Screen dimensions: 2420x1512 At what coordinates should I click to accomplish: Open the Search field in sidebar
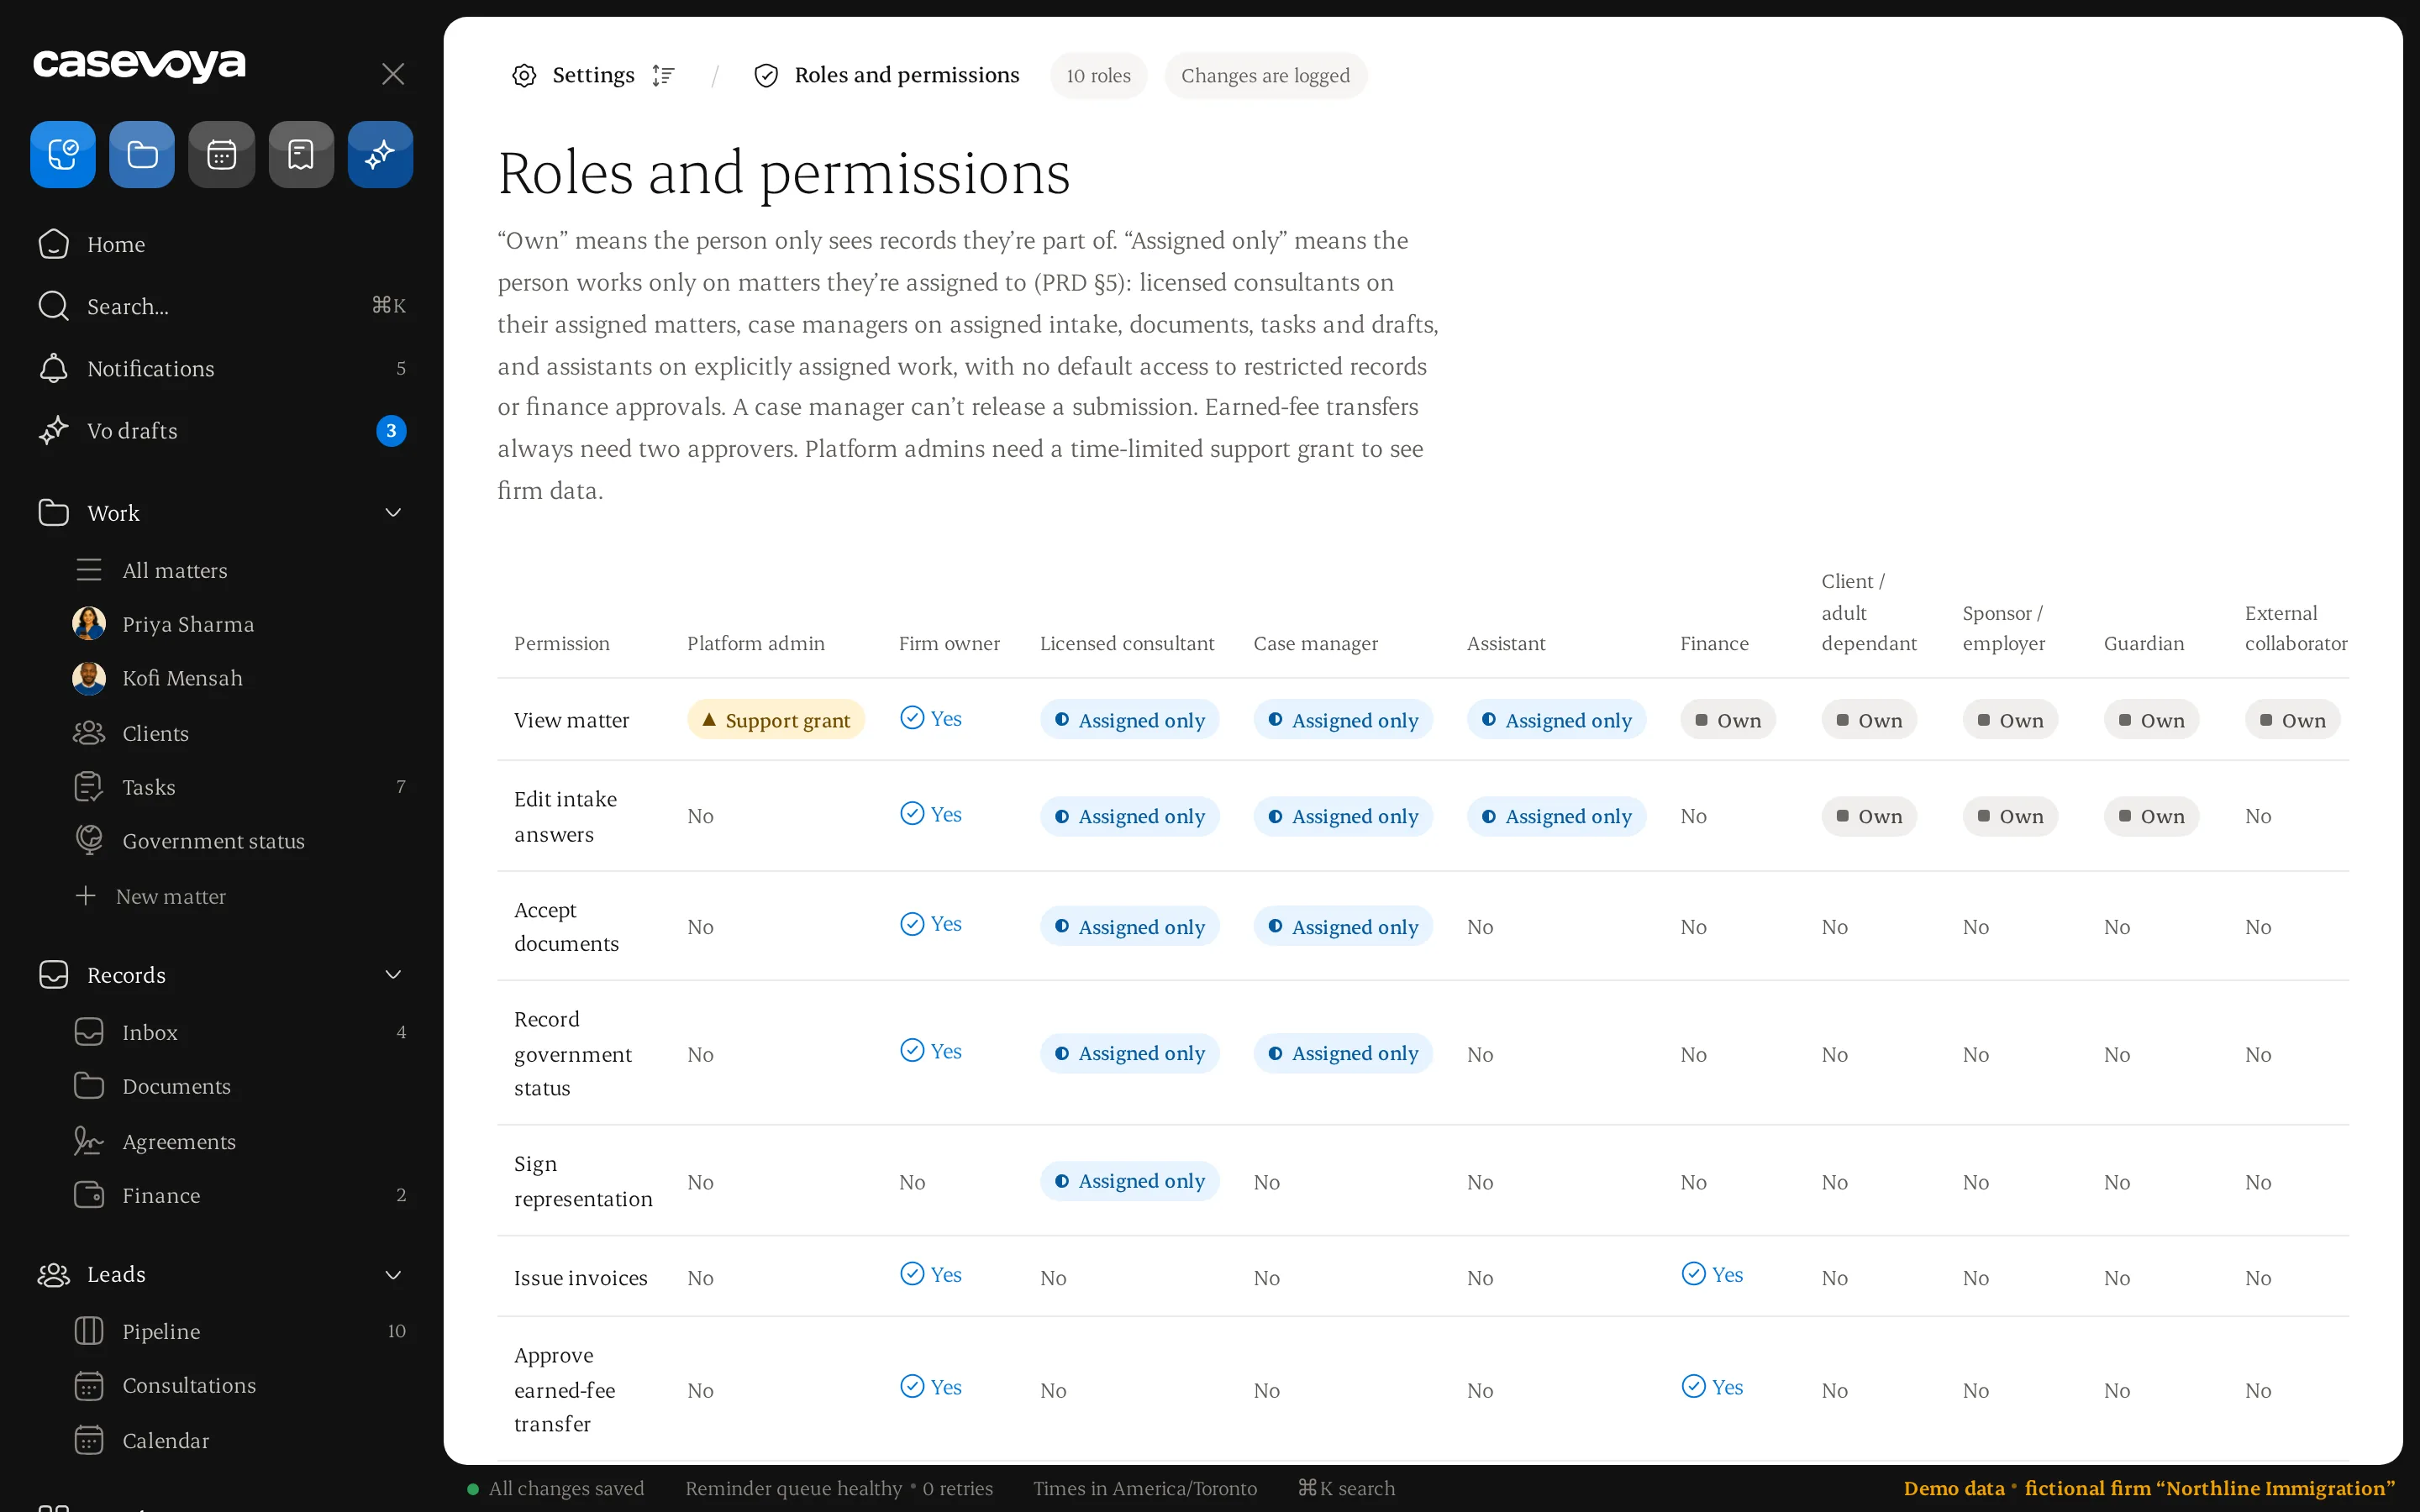point(221,306)
